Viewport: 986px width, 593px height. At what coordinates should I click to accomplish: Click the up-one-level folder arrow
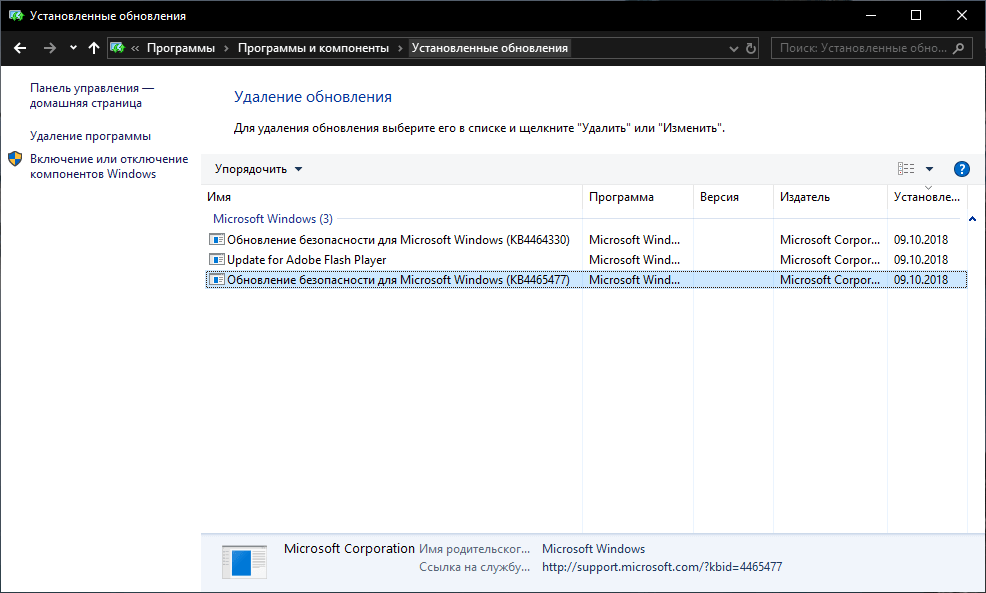coord(93,47)
